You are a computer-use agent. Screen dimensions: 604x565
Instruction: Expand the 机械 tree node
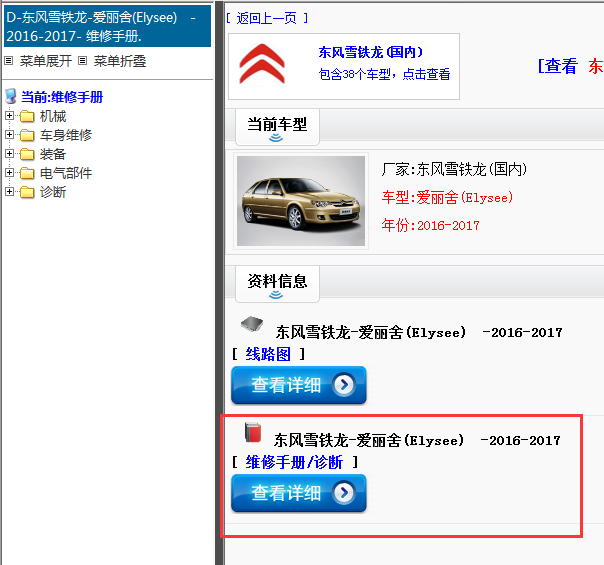[10, 116]
